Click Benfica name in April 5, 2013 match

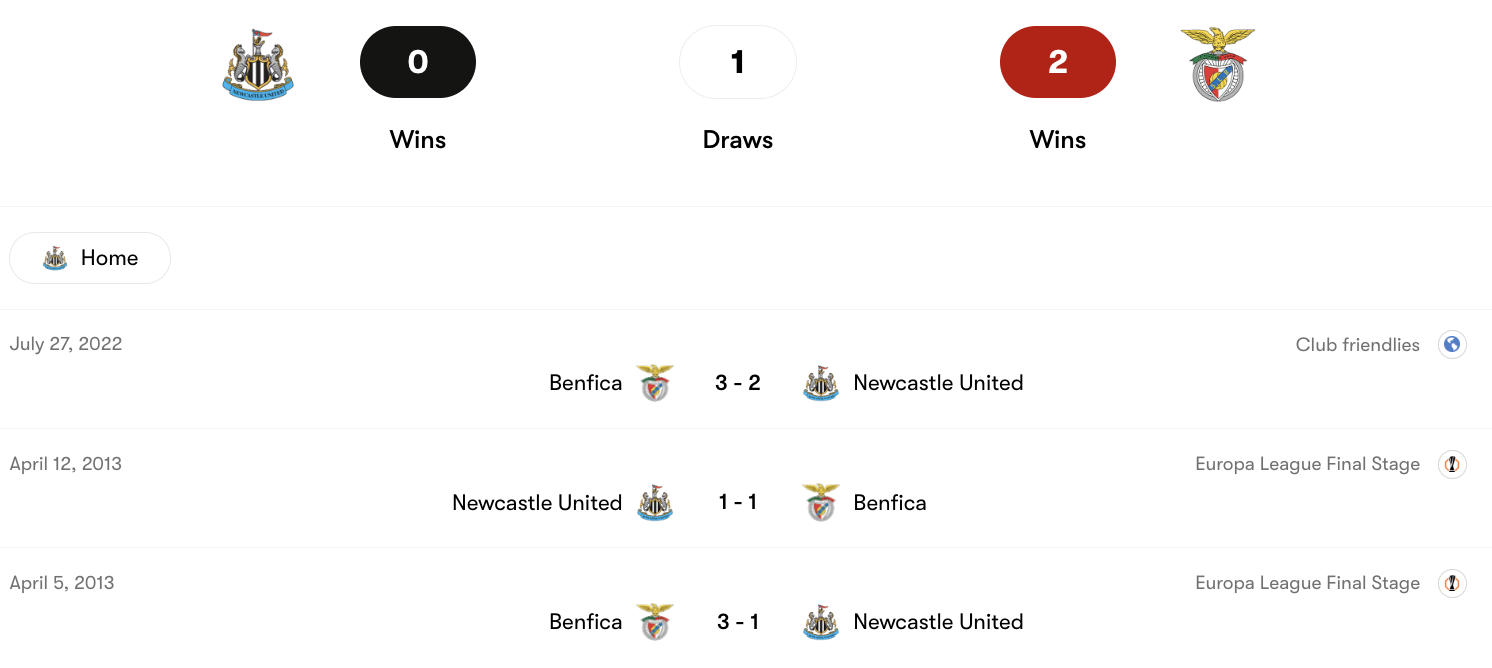coord(585,622)
